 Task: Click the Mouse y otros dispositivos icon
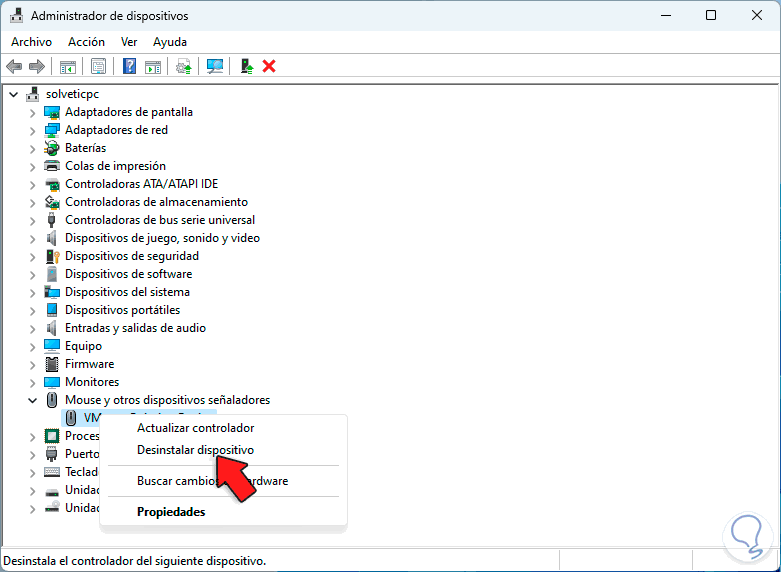[52, 400]
